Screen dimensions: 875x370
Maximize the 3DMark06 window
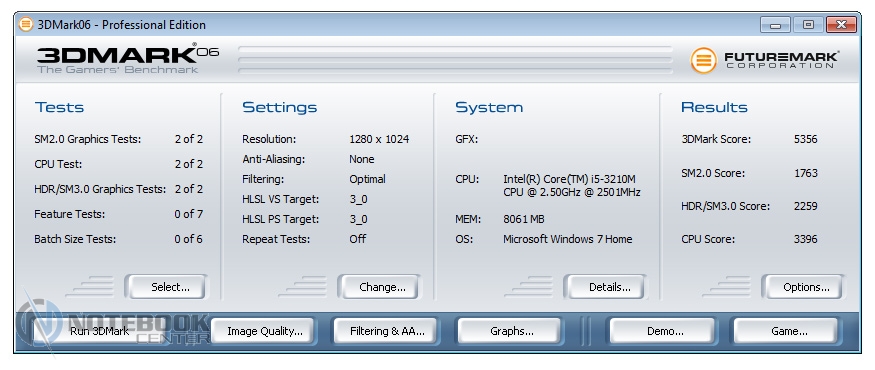tap(807, 25)
